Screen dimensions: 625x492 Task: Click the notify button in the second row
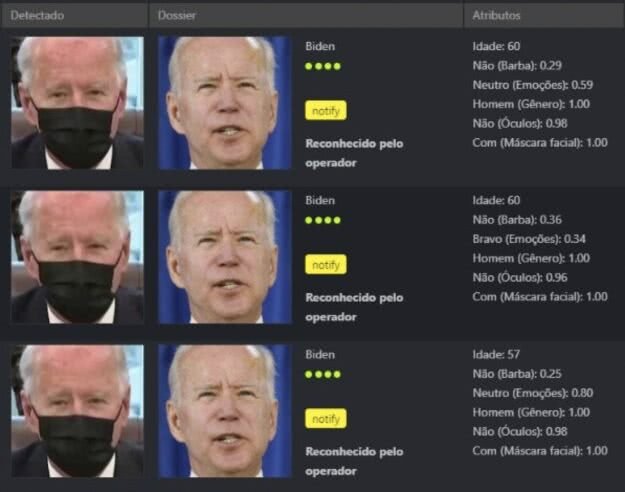point(326,264)
